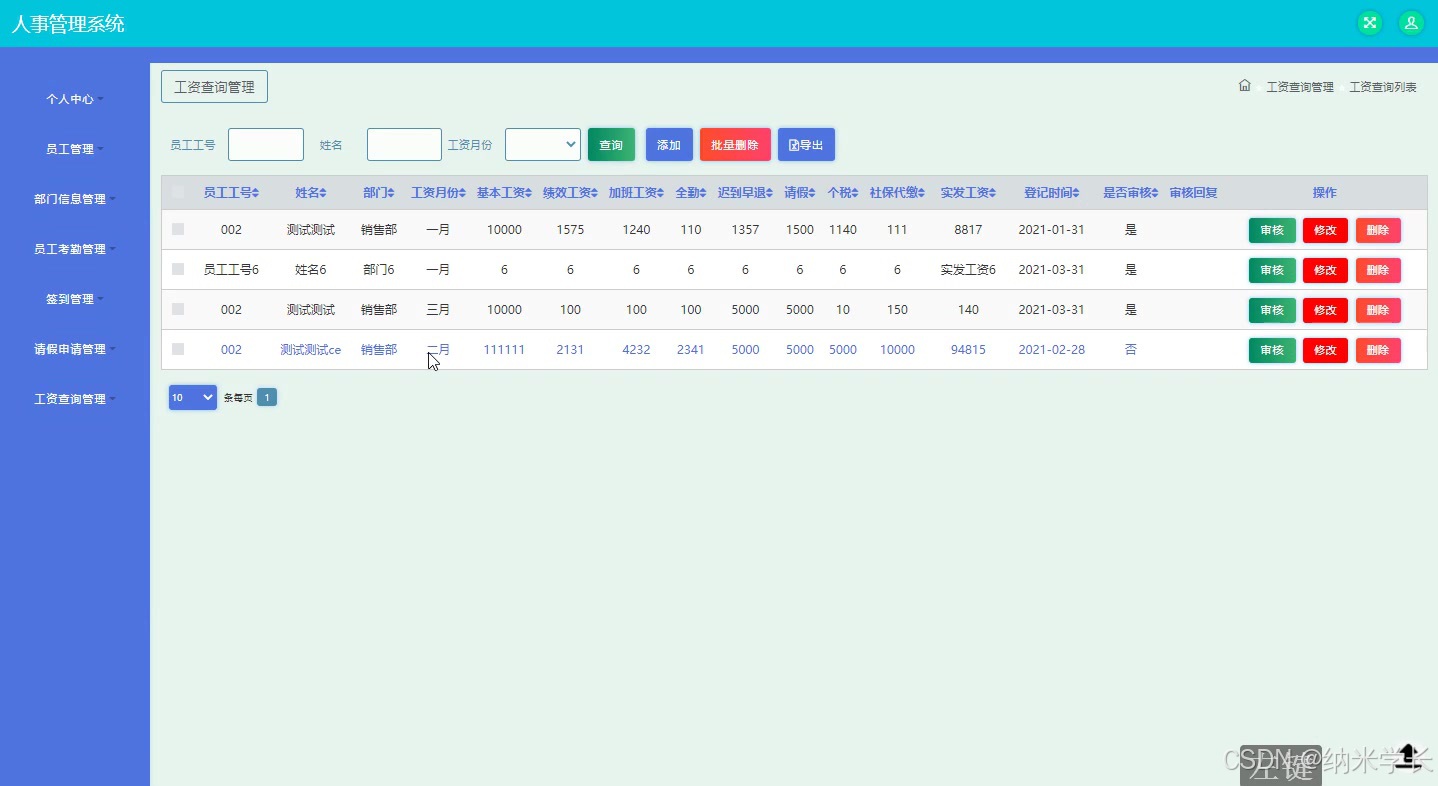Click 删除 for the 姓名6 row
Image resolution: width=1438 pixels, height=786 pixels.
(x=1378, y=270)
